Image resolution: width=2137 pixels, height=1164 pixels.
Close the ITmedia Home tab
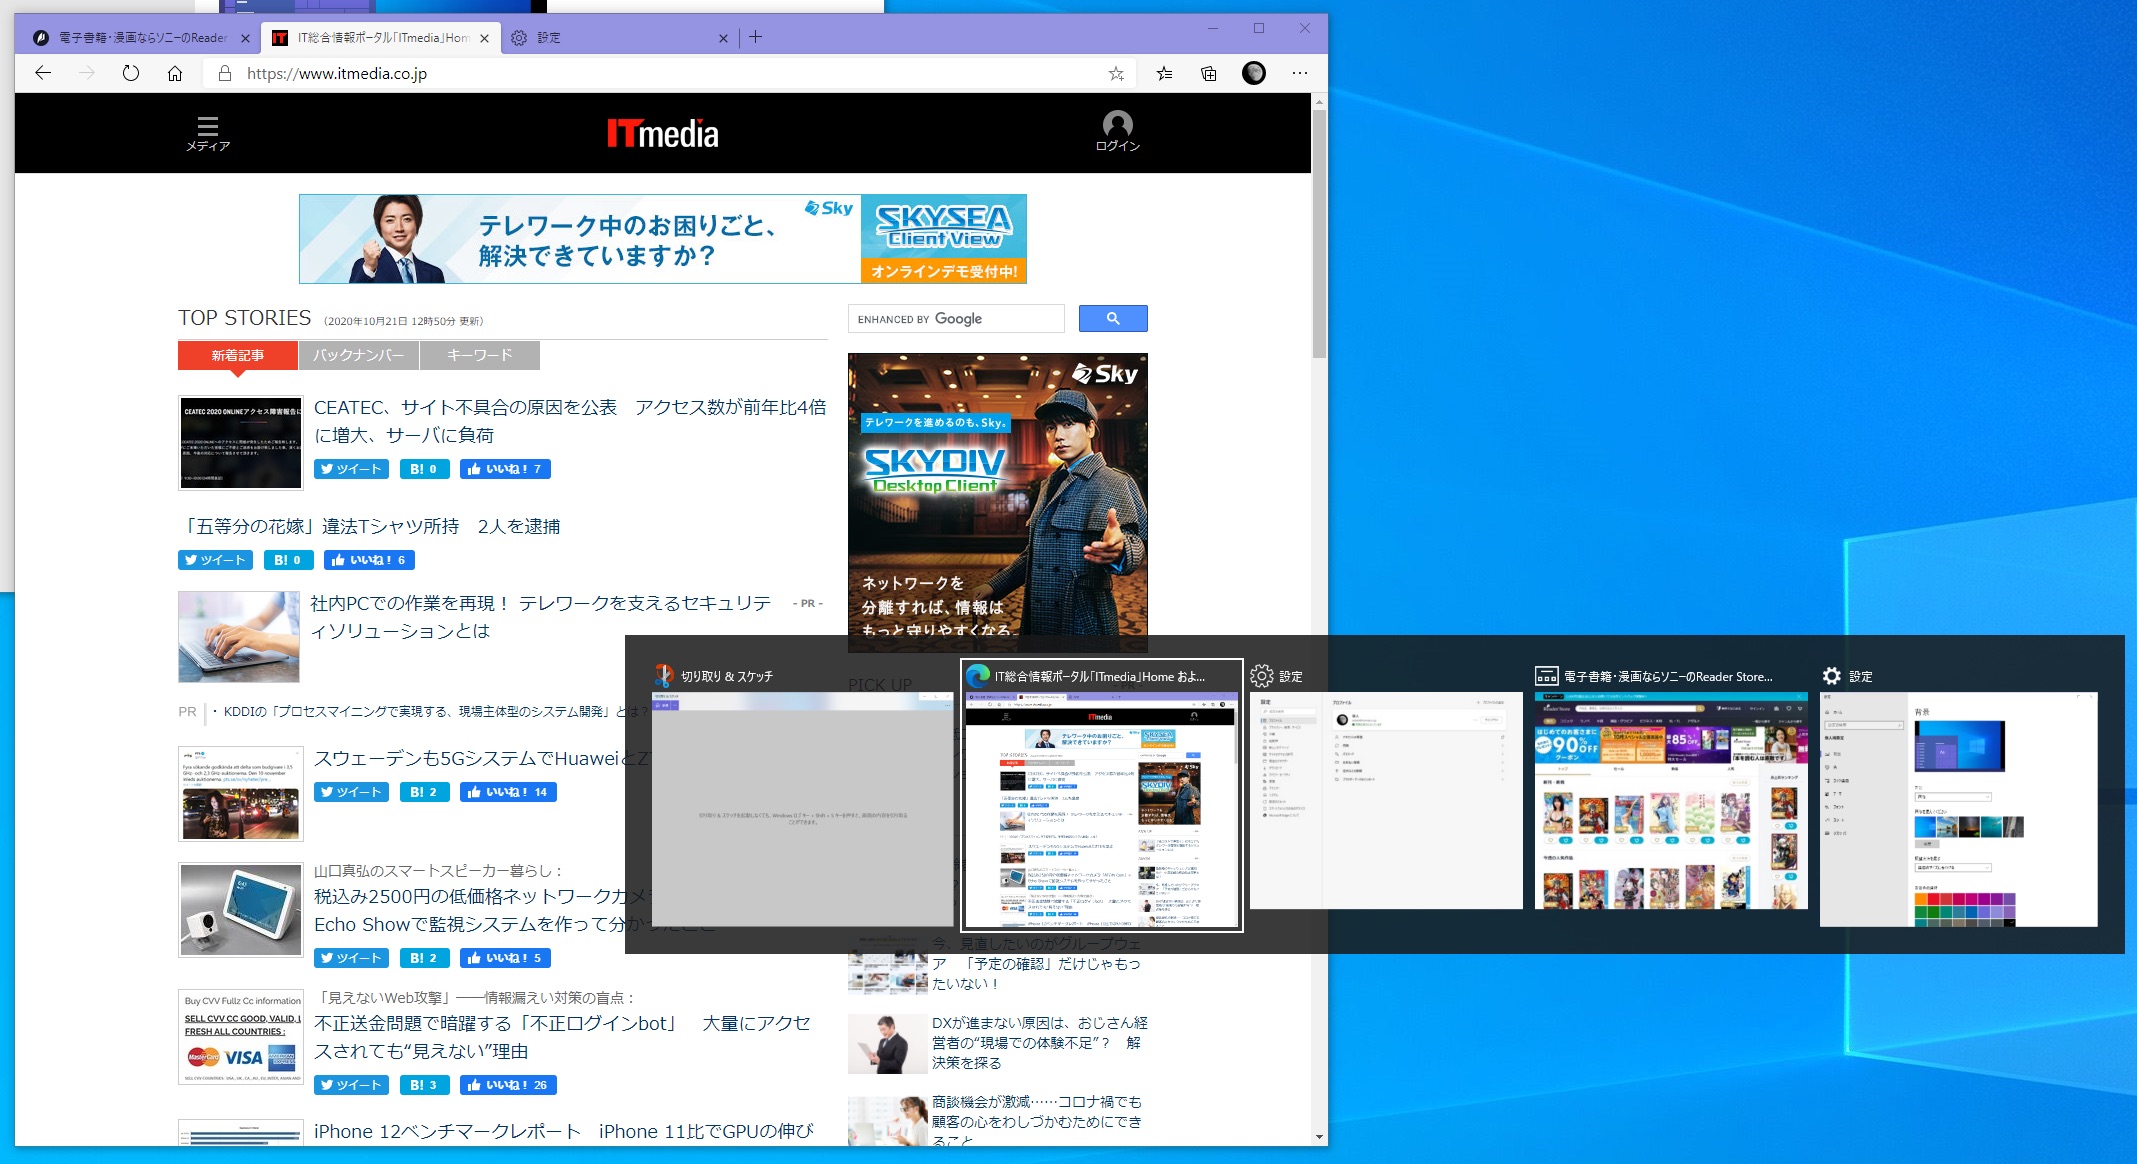point(484,38)
